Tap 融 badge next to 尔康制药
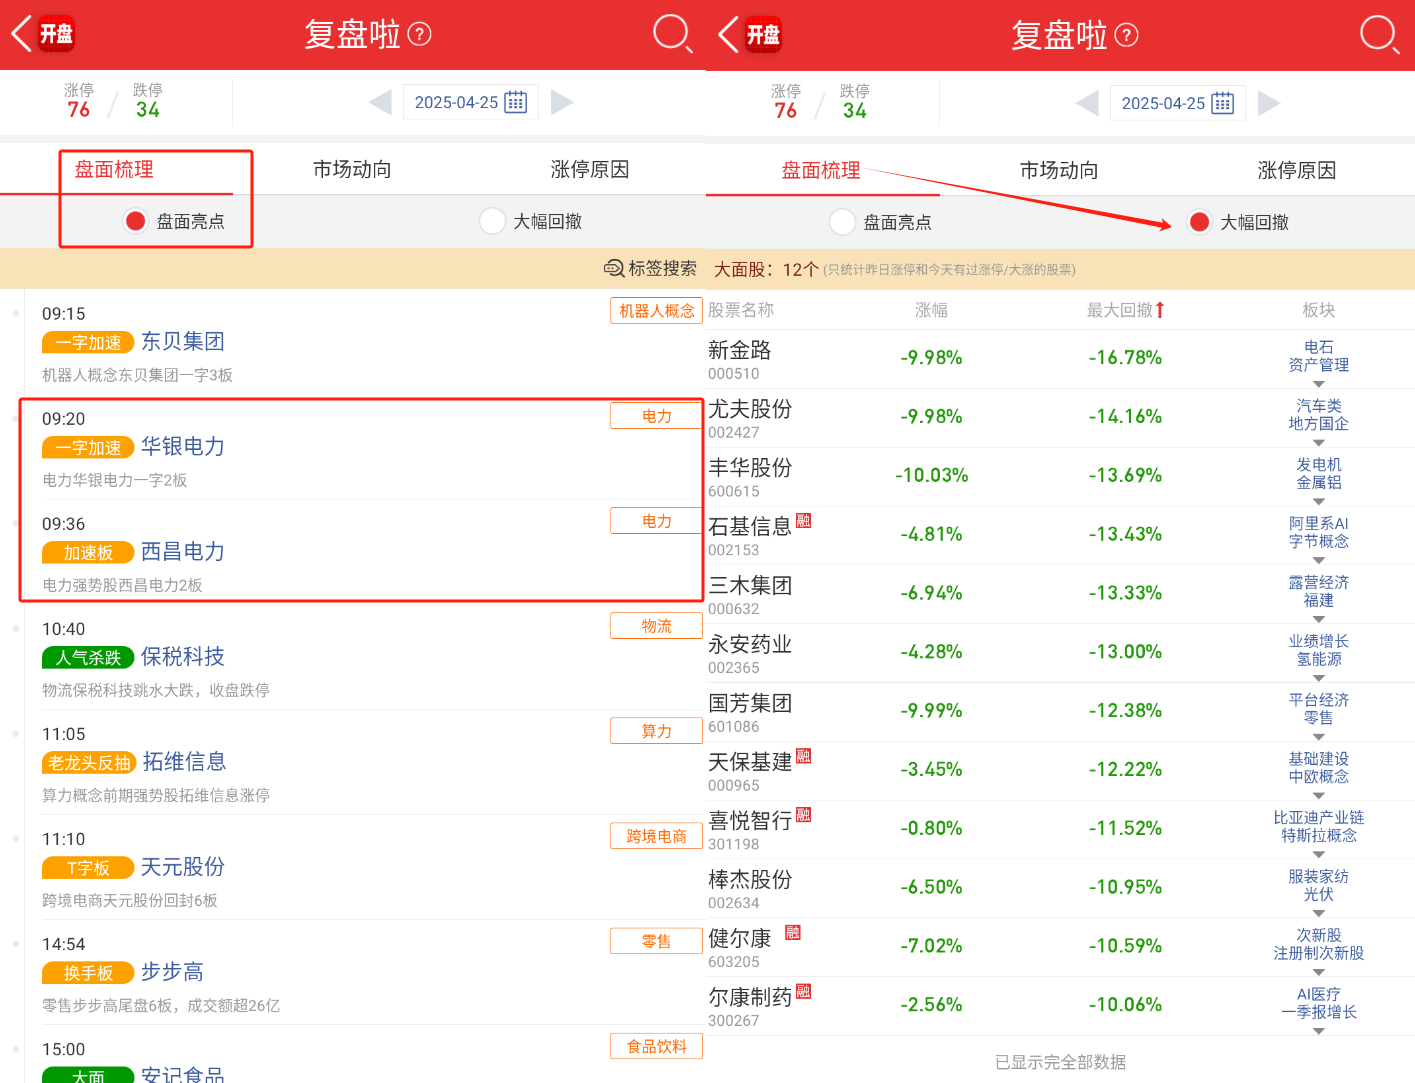Screen dimensions: 1415x1083 point(803,992)
